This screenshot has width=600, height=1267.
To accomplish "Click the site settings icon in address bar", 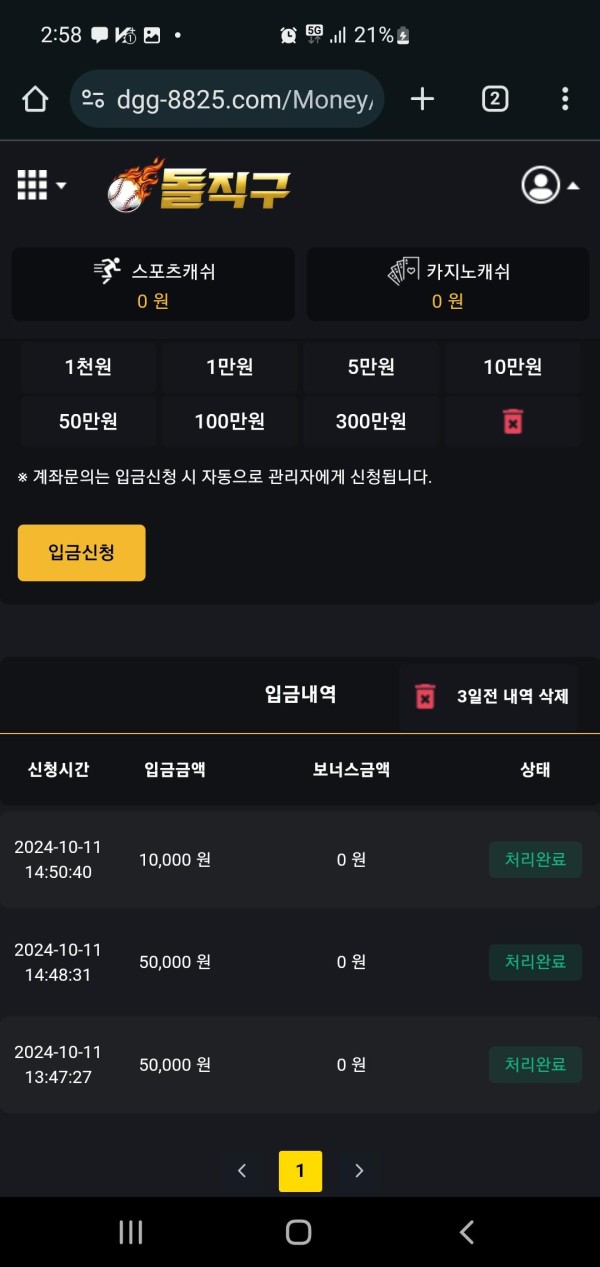I will 93,98.
